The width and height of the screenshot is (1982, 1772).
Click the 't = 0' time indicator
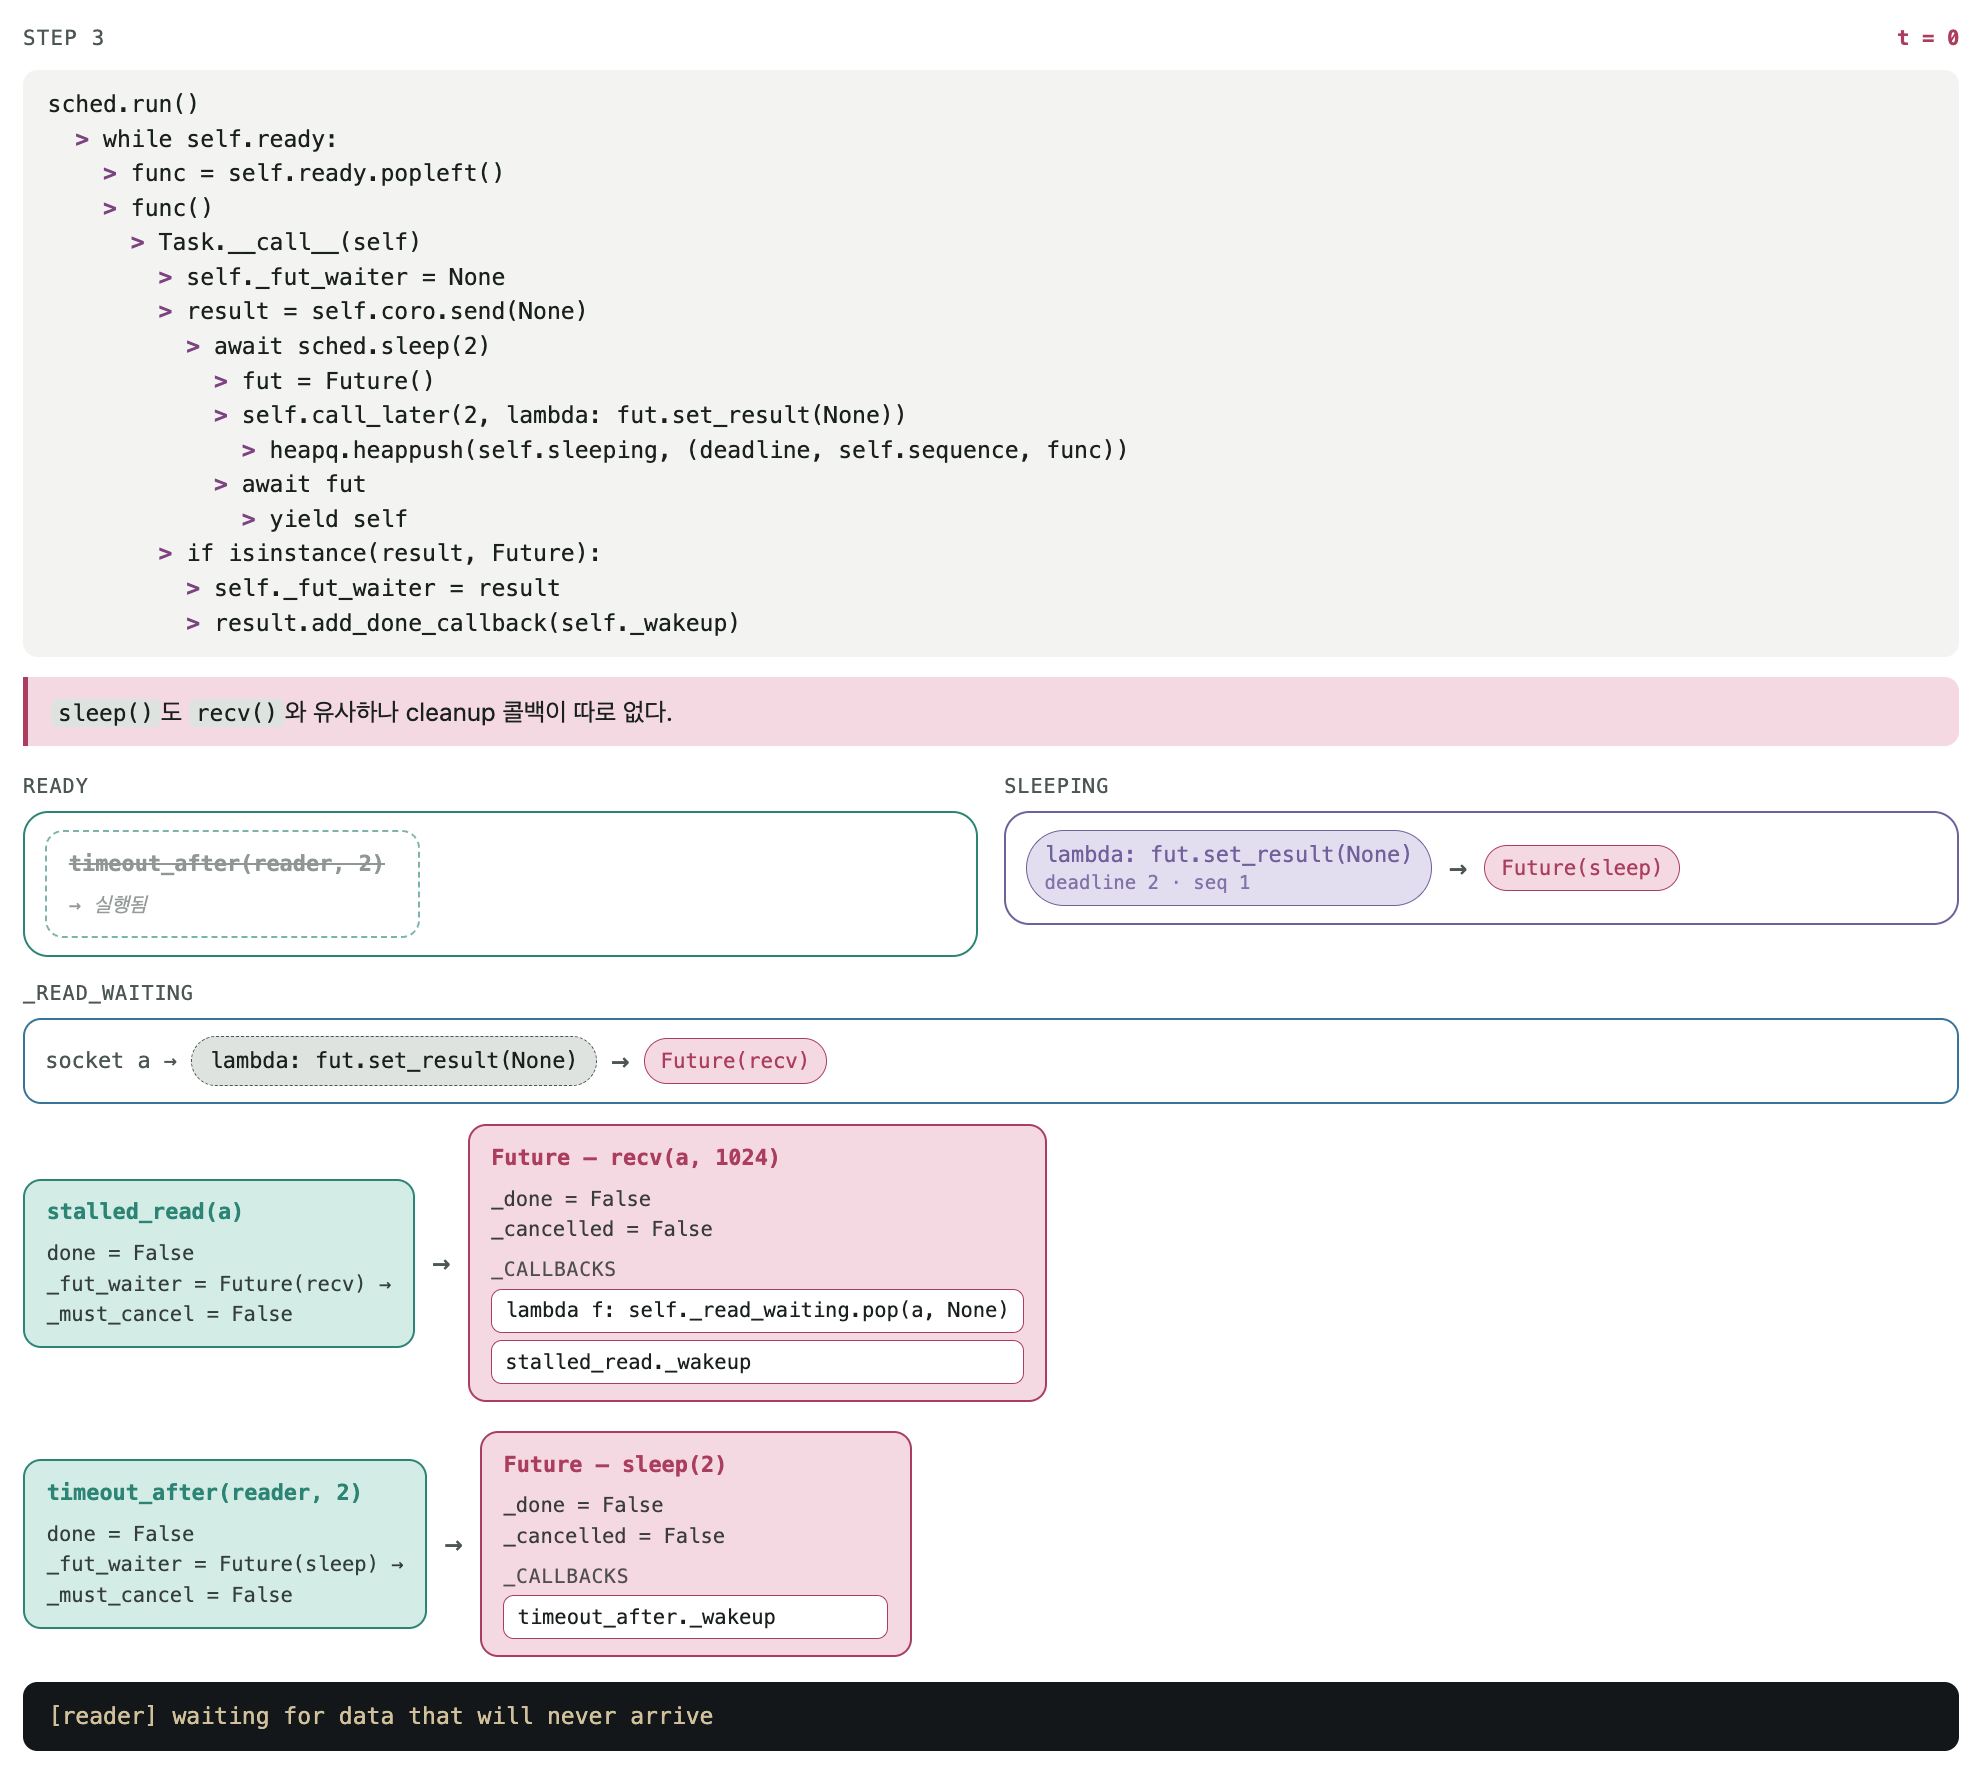click(1927, 38)
